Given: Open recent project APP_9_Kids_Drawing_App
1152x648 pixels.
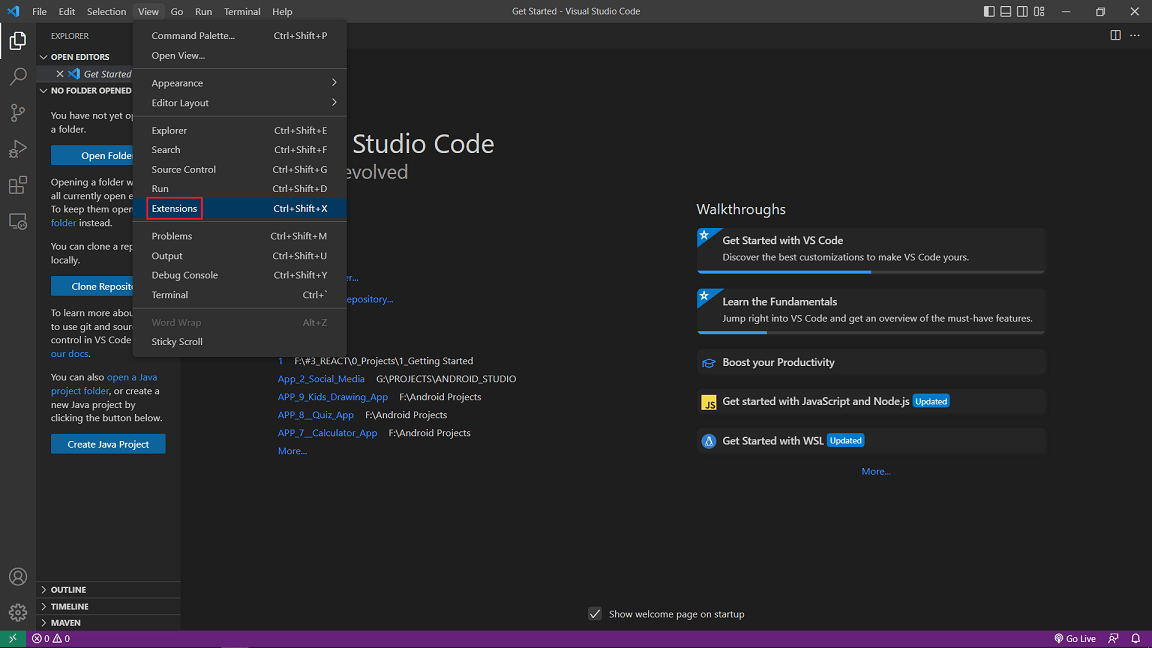Looking at the screenshot, I should click(x=333, y=397).
